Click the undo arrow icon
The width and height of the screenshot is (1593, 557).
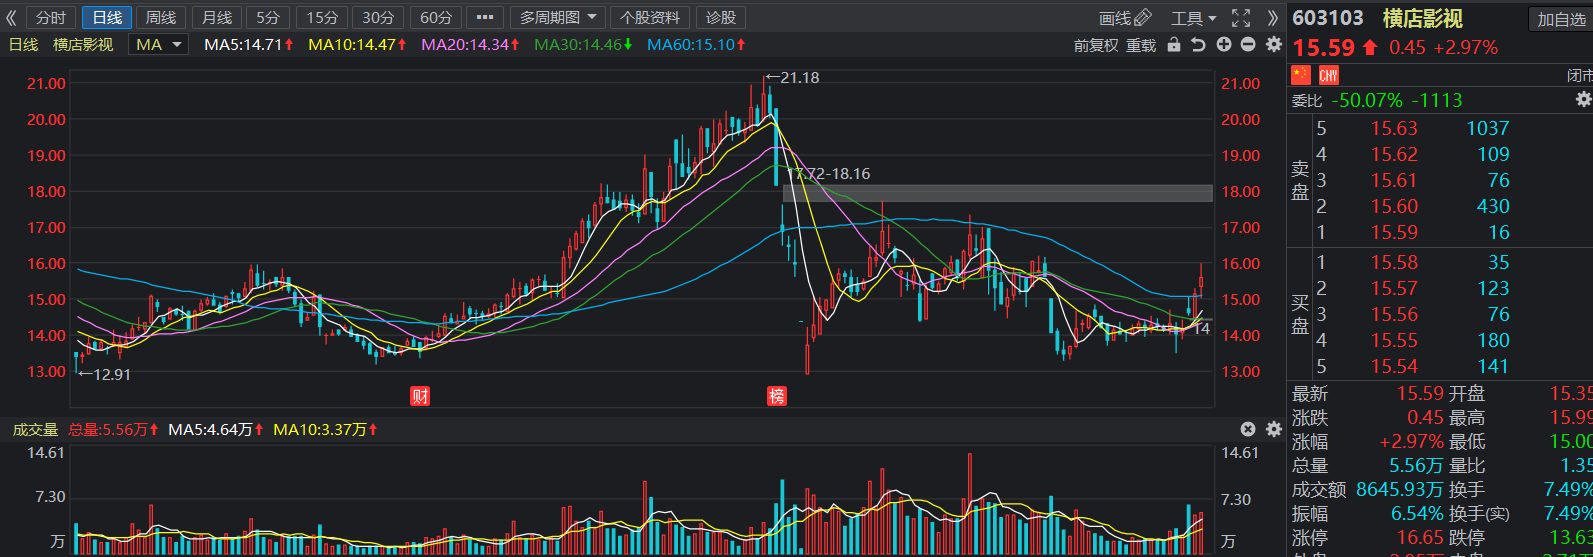point(1198,45)
